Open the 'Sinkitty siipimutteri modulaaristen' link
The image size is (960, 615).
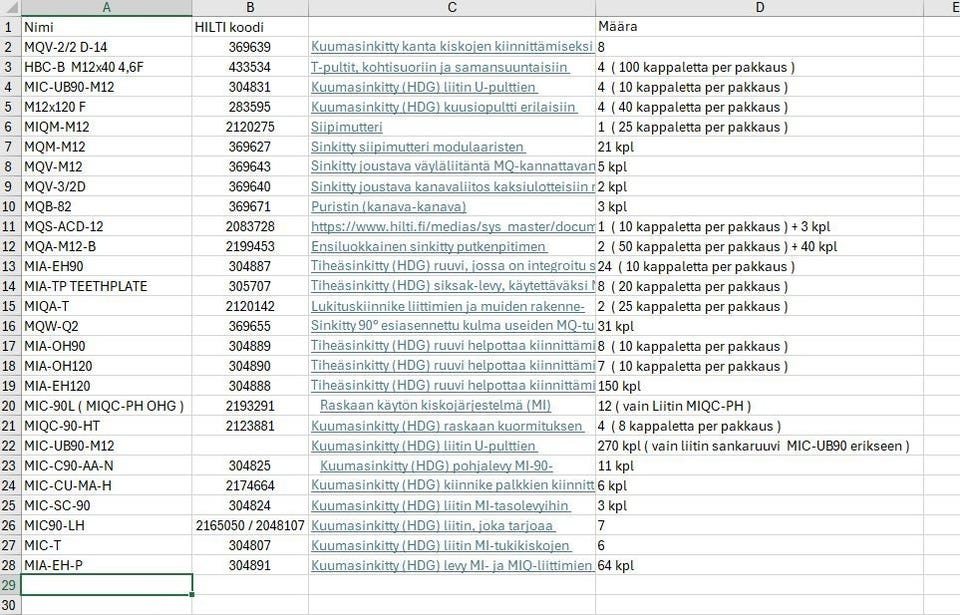click(x=418, y=146)
